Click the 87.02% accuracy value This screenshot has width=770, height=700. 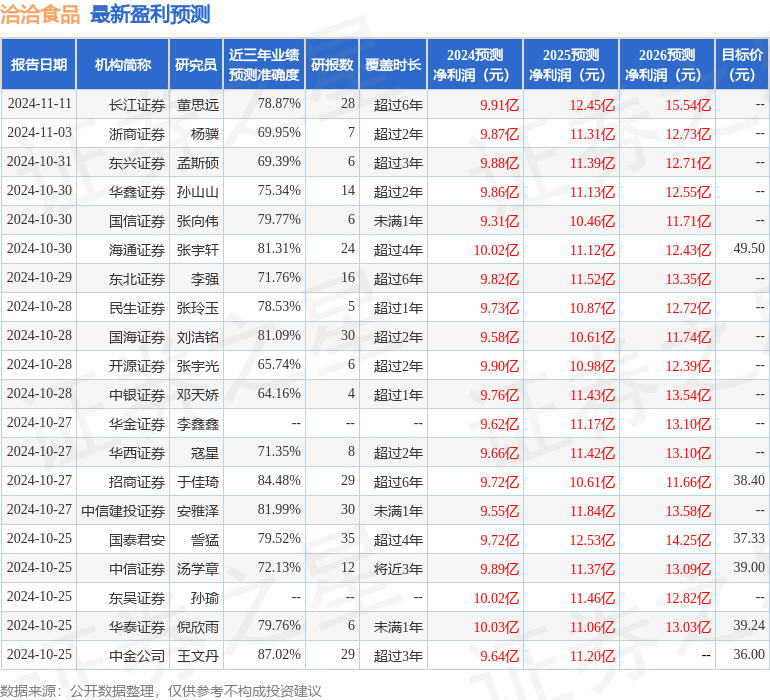click(279, 654)
